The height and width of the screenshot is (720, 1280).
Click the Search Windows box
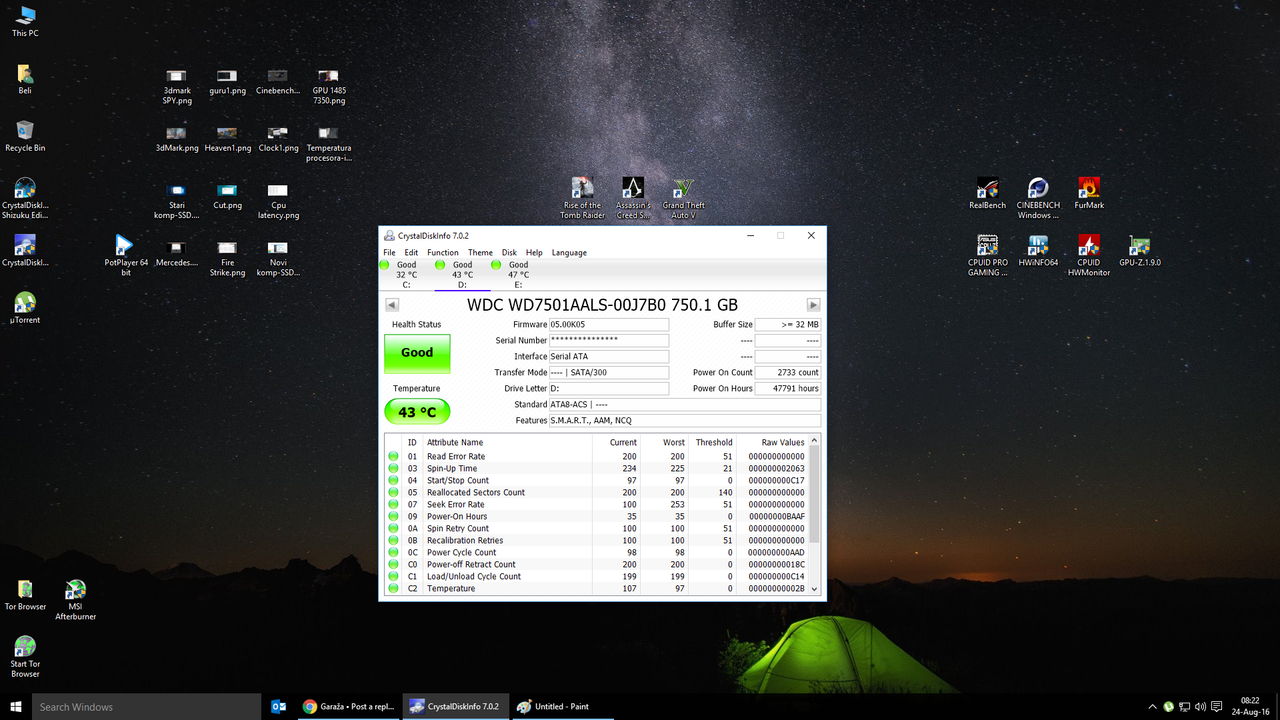tap(146, 706)
